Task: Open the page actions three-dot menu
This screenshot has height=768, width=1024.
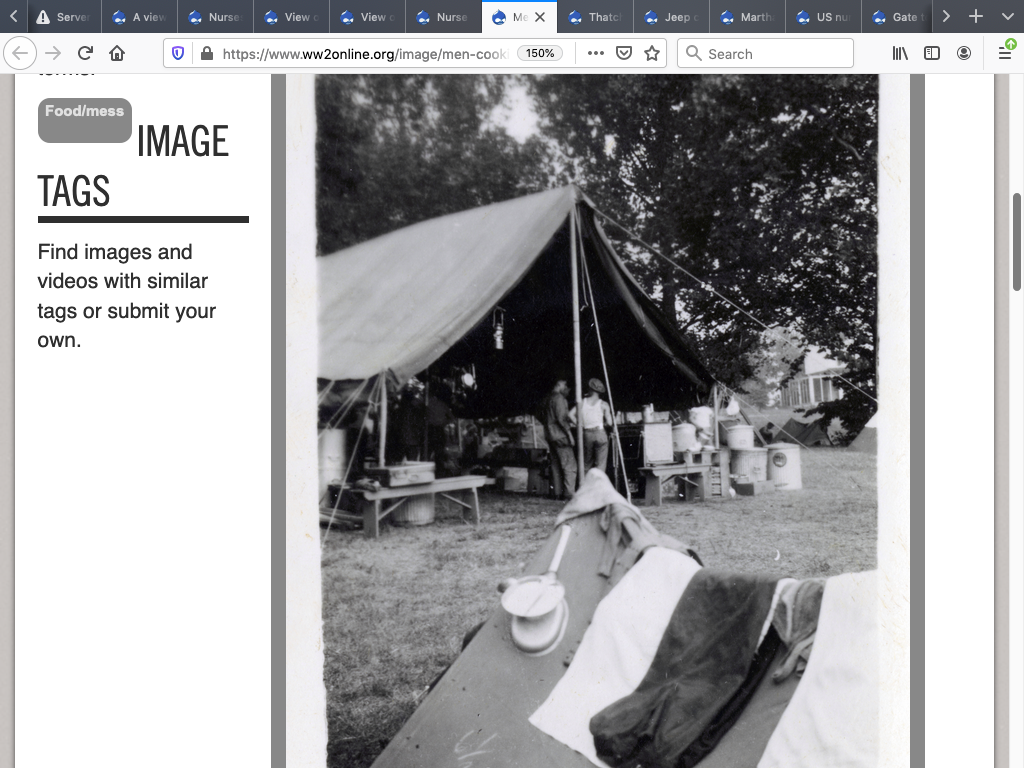Action: tap(596, 54)
